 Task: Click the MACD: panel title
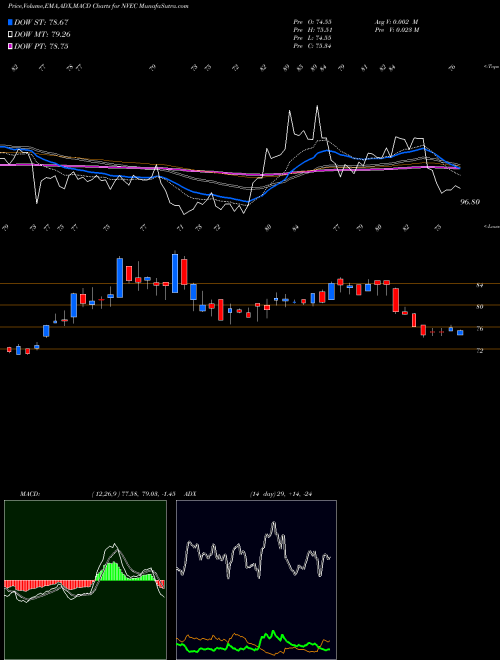click(x=30, y=494)
